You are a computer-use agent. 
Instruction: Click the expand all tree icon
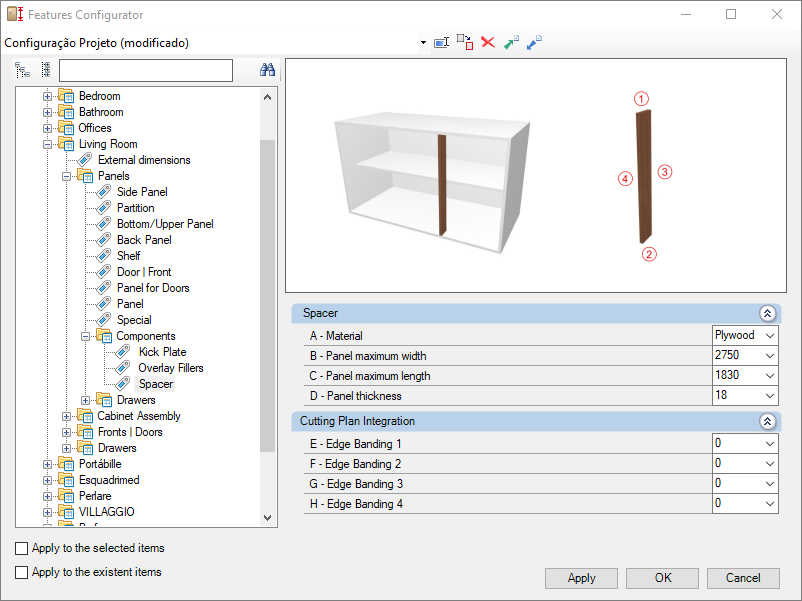click(x=23, y=70)
